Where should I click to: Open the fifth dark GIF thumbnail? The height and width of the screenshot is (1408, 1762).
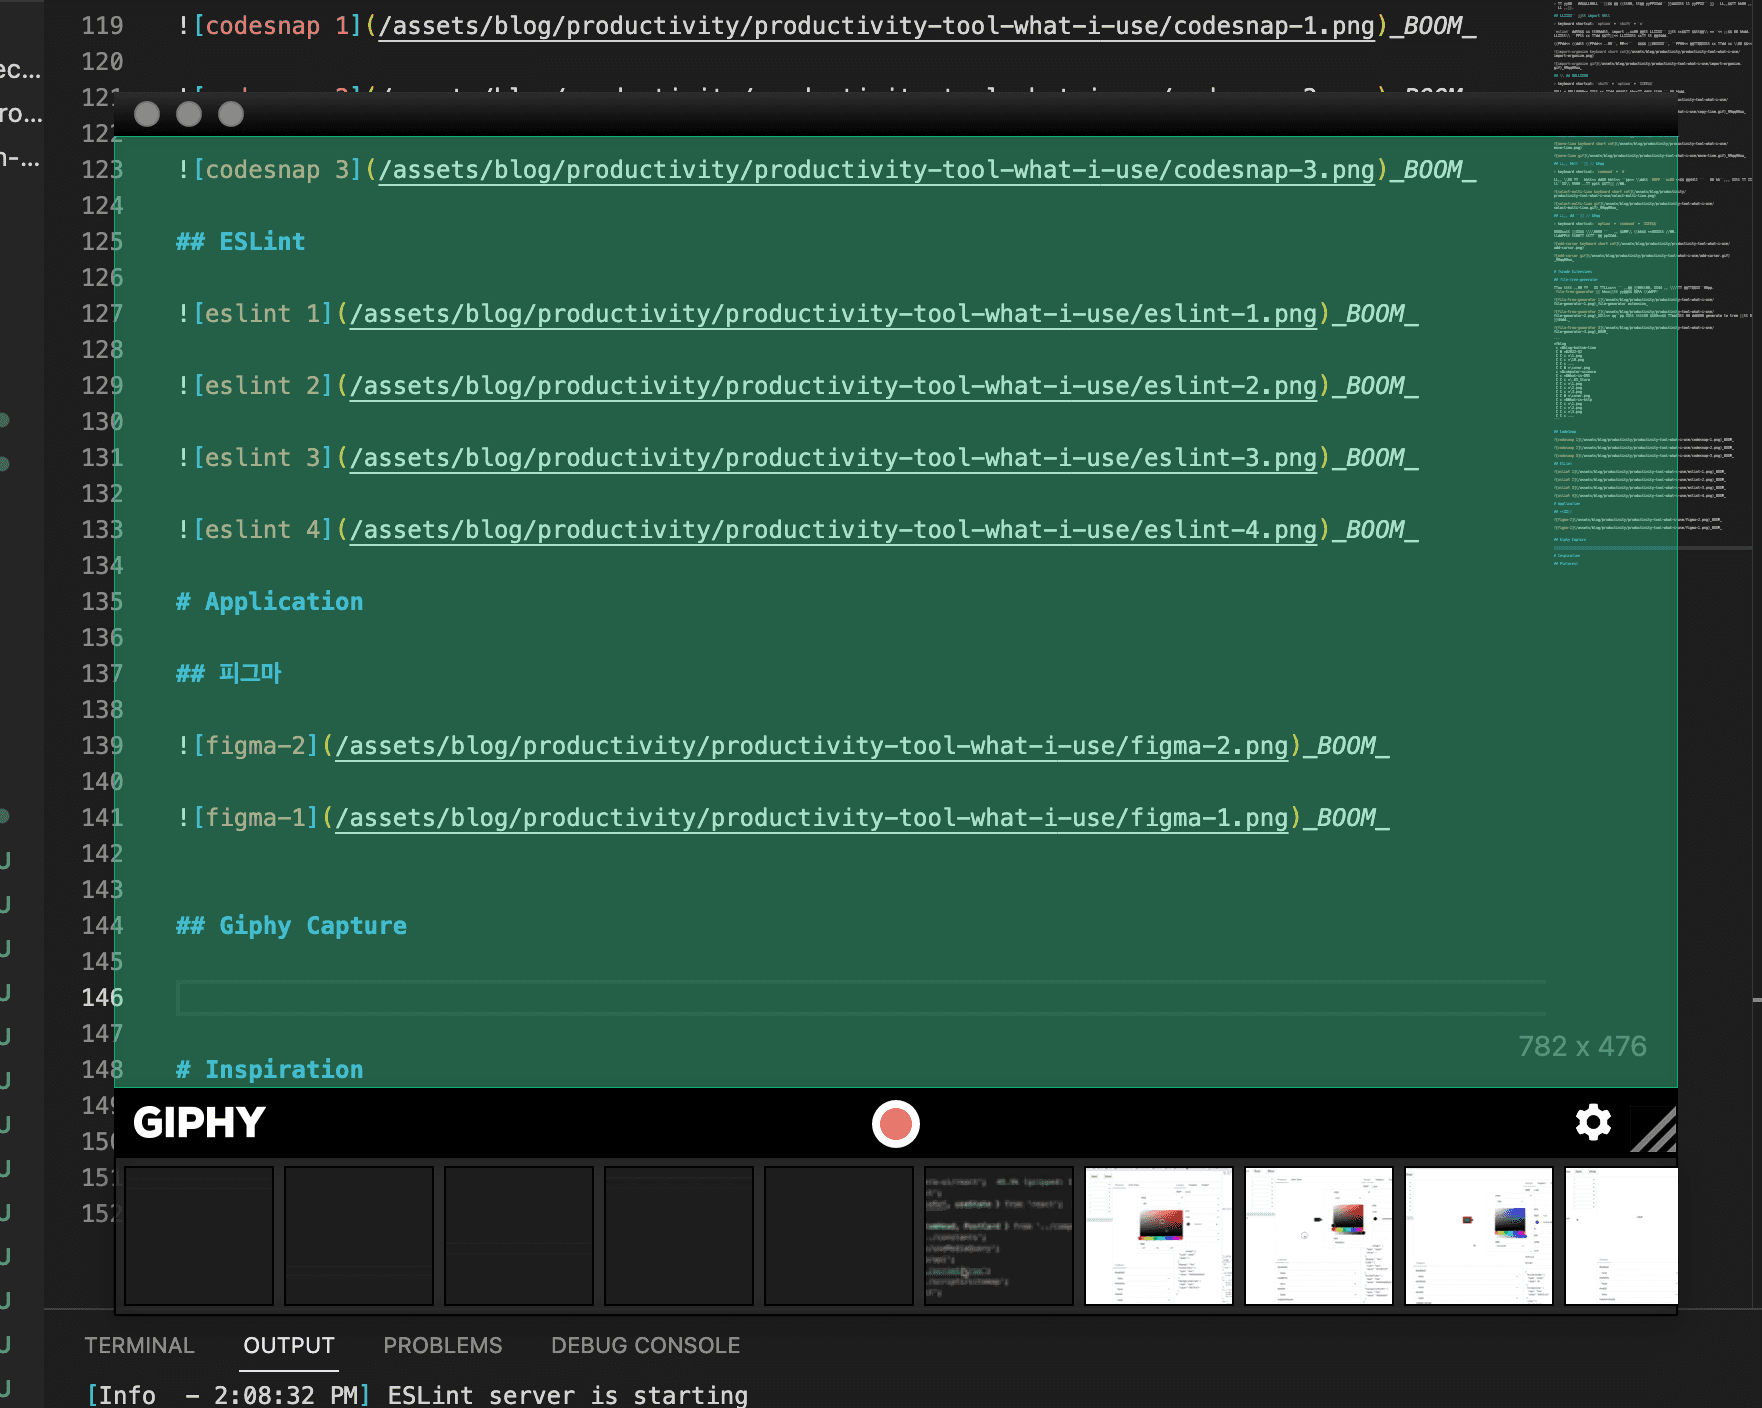pos(839,1236)
